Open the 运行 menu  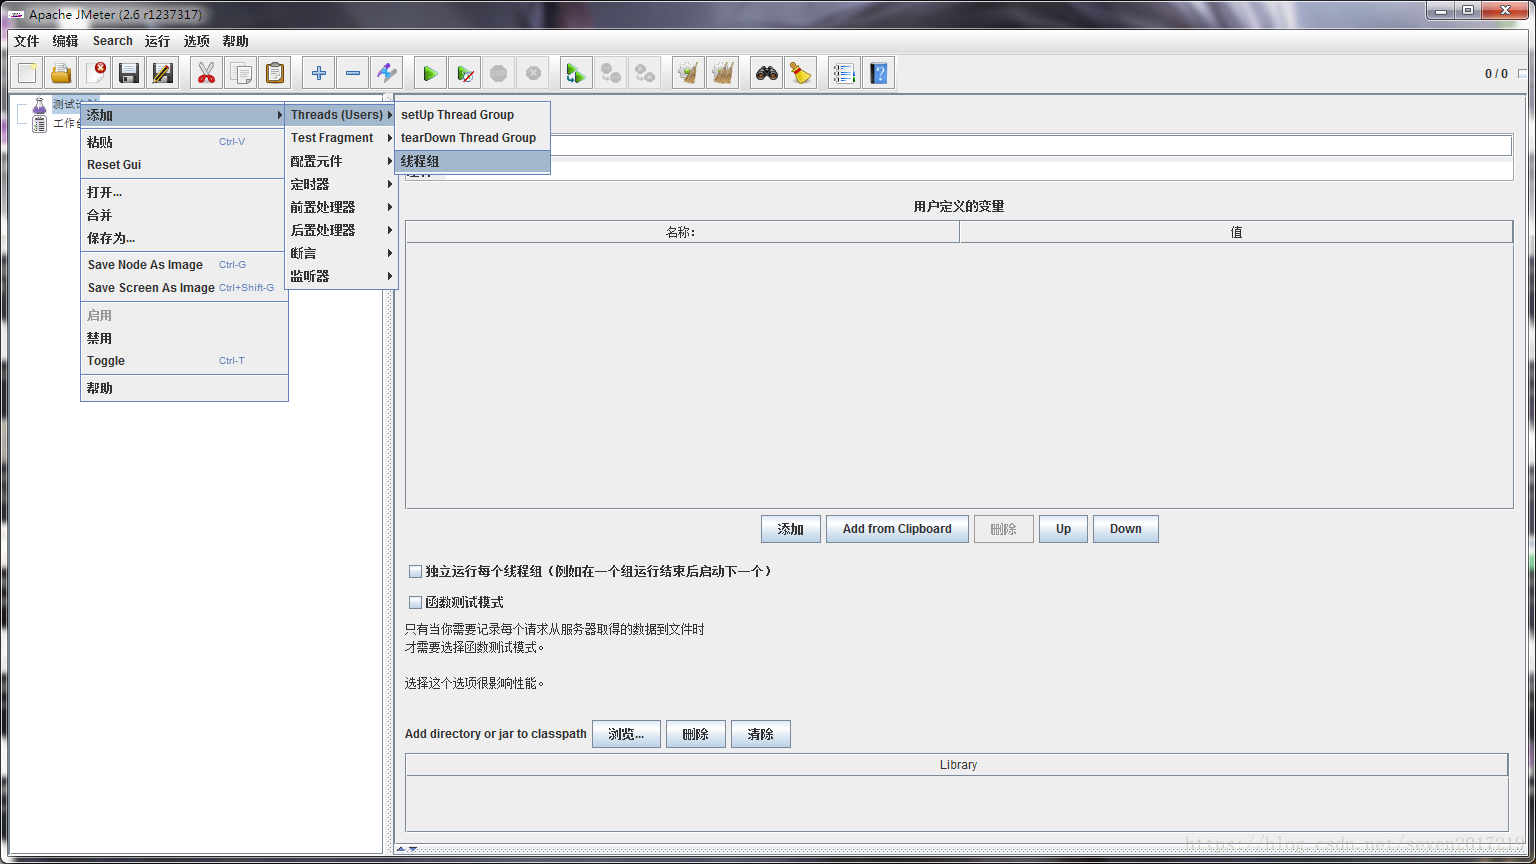click(157, 41)
